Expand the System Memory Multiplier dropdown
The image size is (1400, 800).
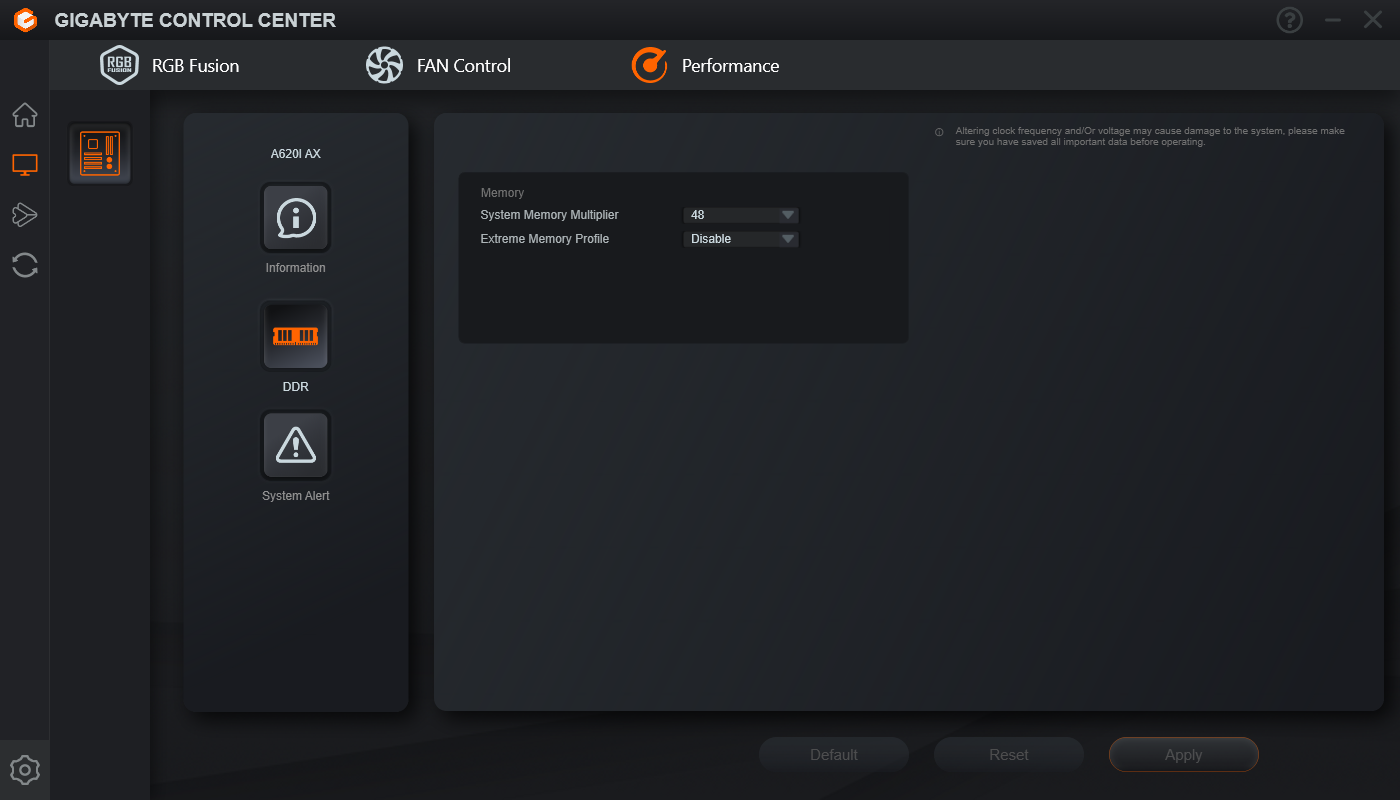click(741, 215)
